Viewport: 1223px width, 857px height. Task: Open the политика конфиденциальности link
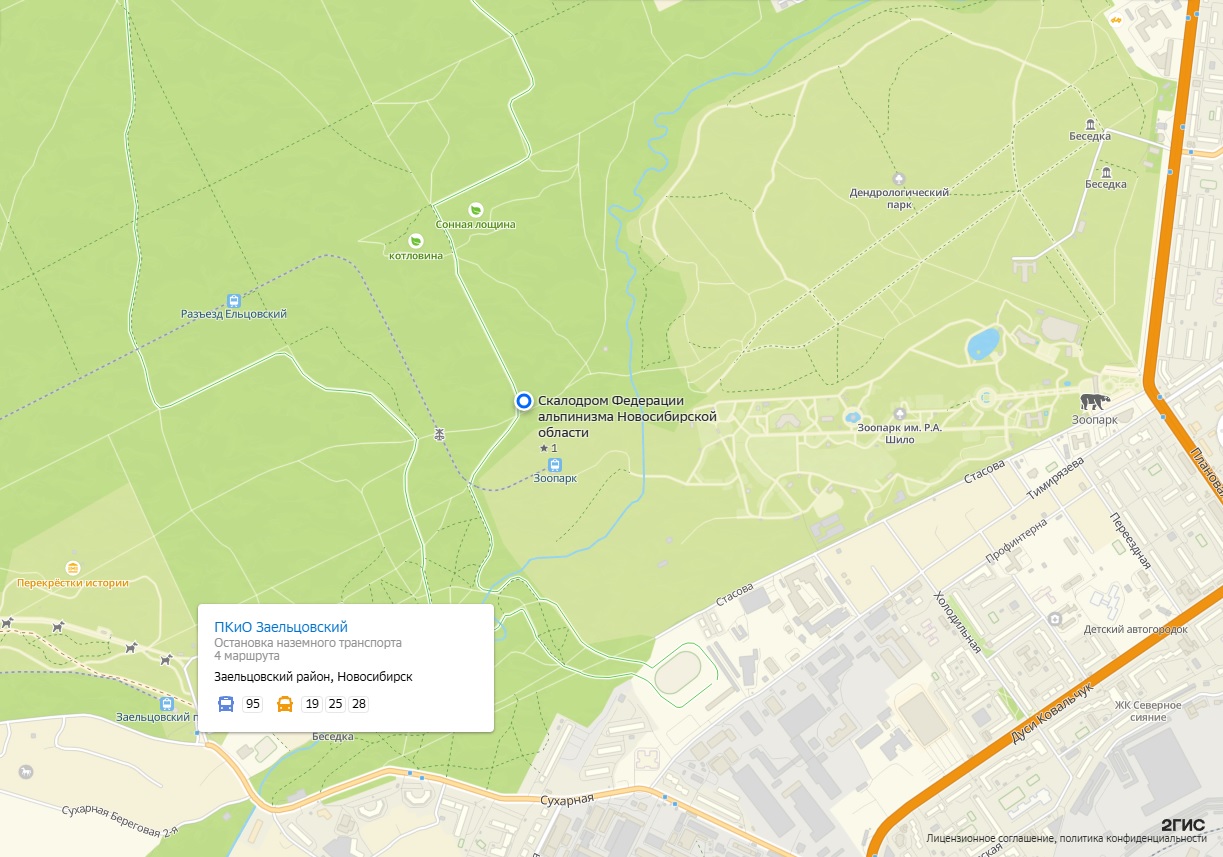click(1132, 839)
